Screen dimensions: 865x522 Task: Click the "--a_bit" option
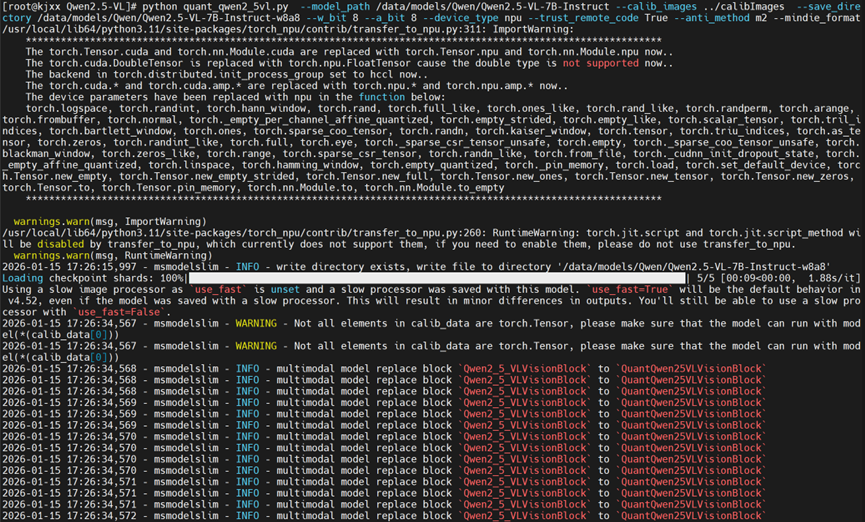pos(385,18)
